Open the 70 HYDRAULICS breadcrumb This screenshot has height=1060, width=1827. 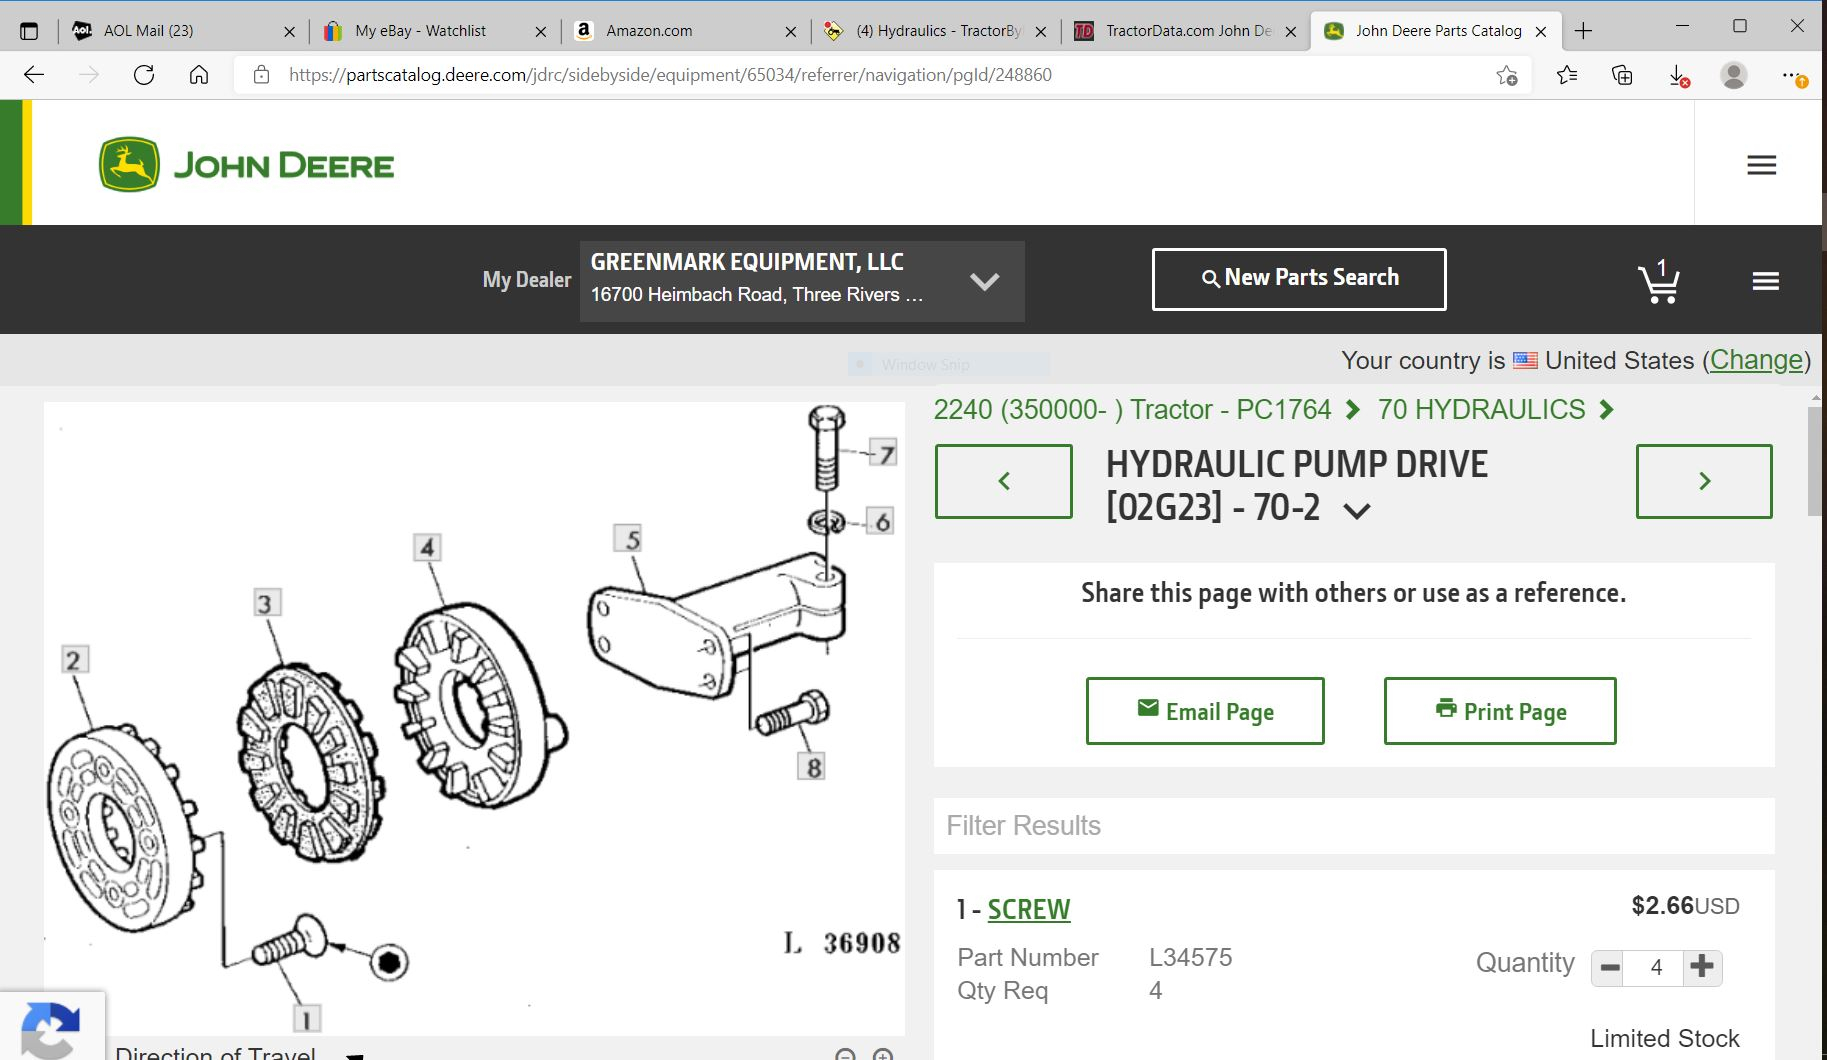tap(1481, 410)
